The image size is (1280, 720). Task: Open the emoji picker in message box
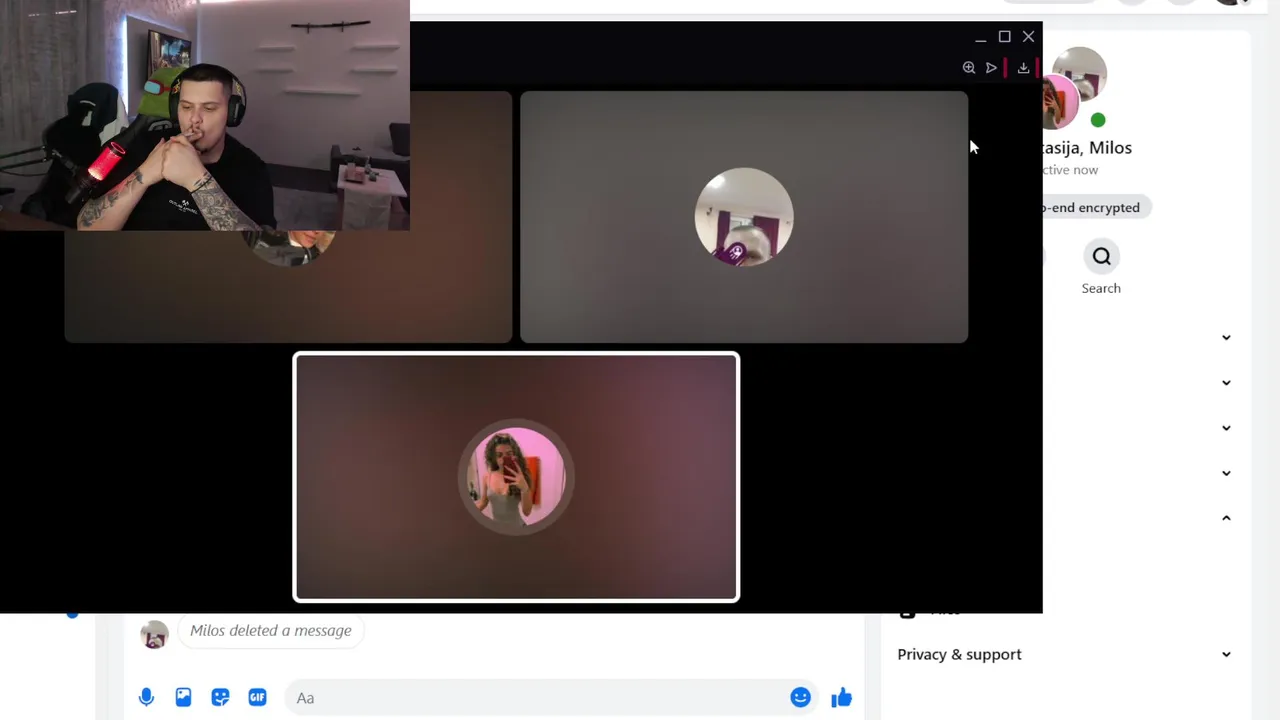800,697
